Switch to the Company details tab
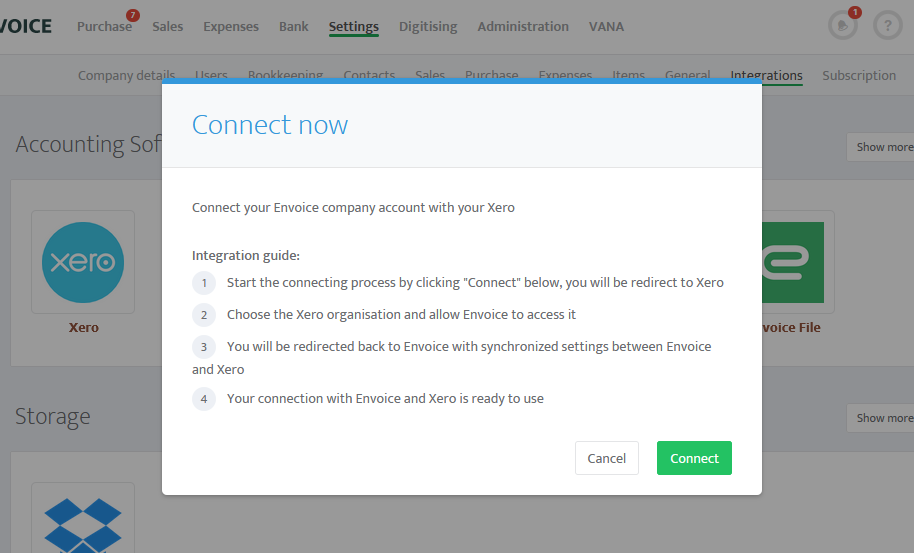The width and height of the screenshot is (914, 553). [x=126, y=76]
